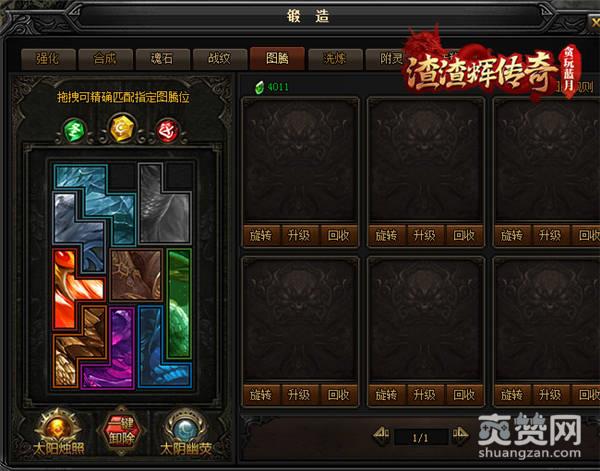Screen dimensions: 600x471
Task: Select the green vertical totem piece
Action: pos(179,303)
